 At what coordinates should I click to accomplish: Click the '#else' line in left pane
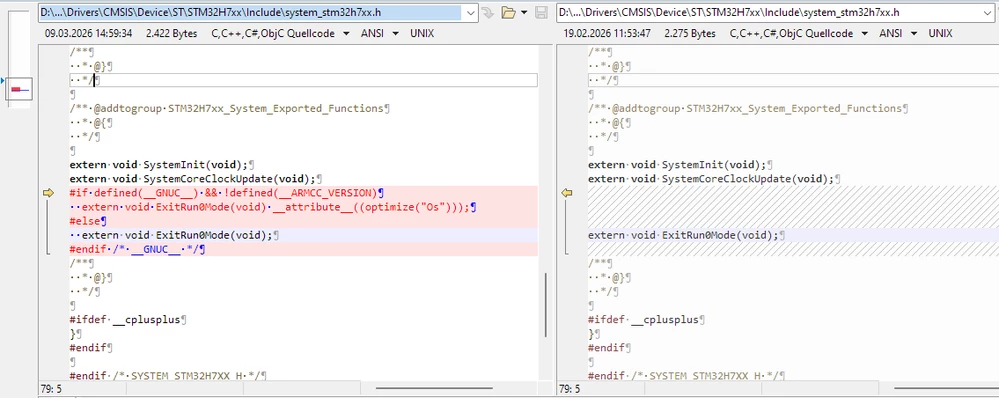click(x=88, y=221)
